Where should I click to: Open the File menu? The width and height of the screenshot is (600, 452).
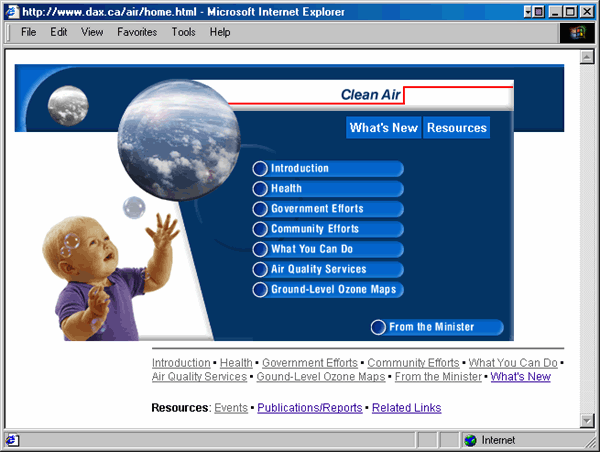(29, 32)
